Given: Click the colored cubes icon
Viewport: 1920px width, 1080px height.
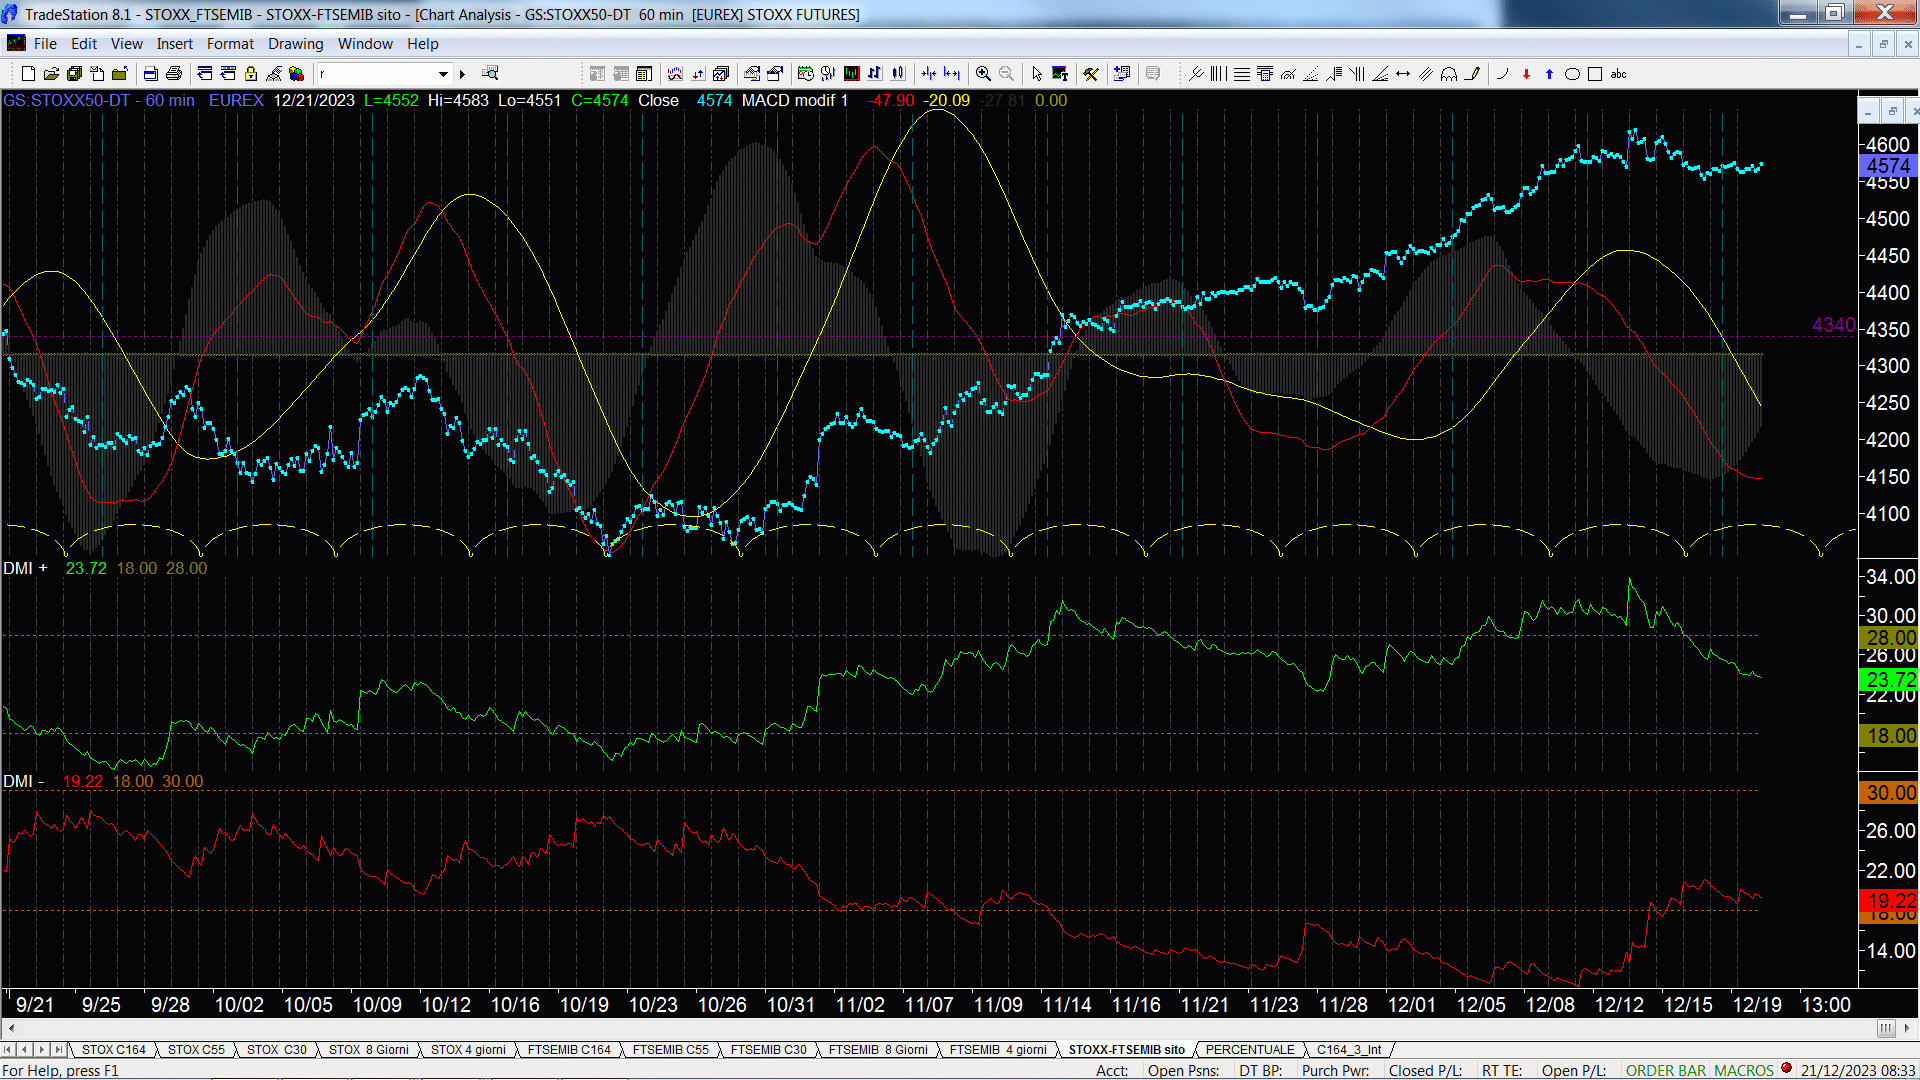Looking at the screenshot, I should (x=296, y=74).
